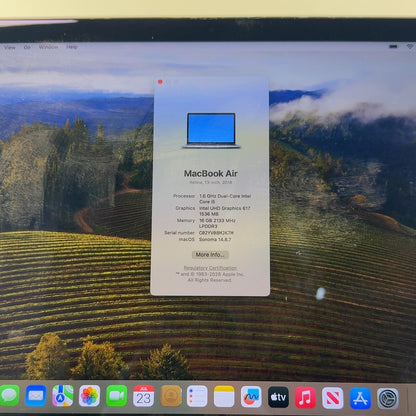Image resolution: width=416 pixels, height=416 pixels.
Task: Click the Apple Inc. copyright line
Action: point(210,274)
